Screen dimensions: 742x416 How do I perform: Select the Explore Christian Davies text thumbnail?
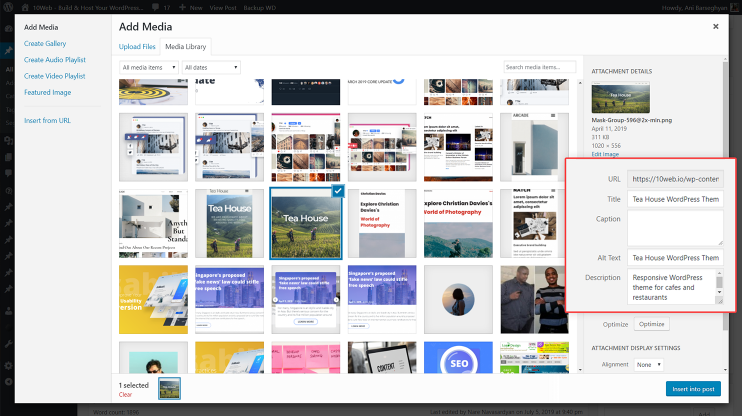coord(382,223)
